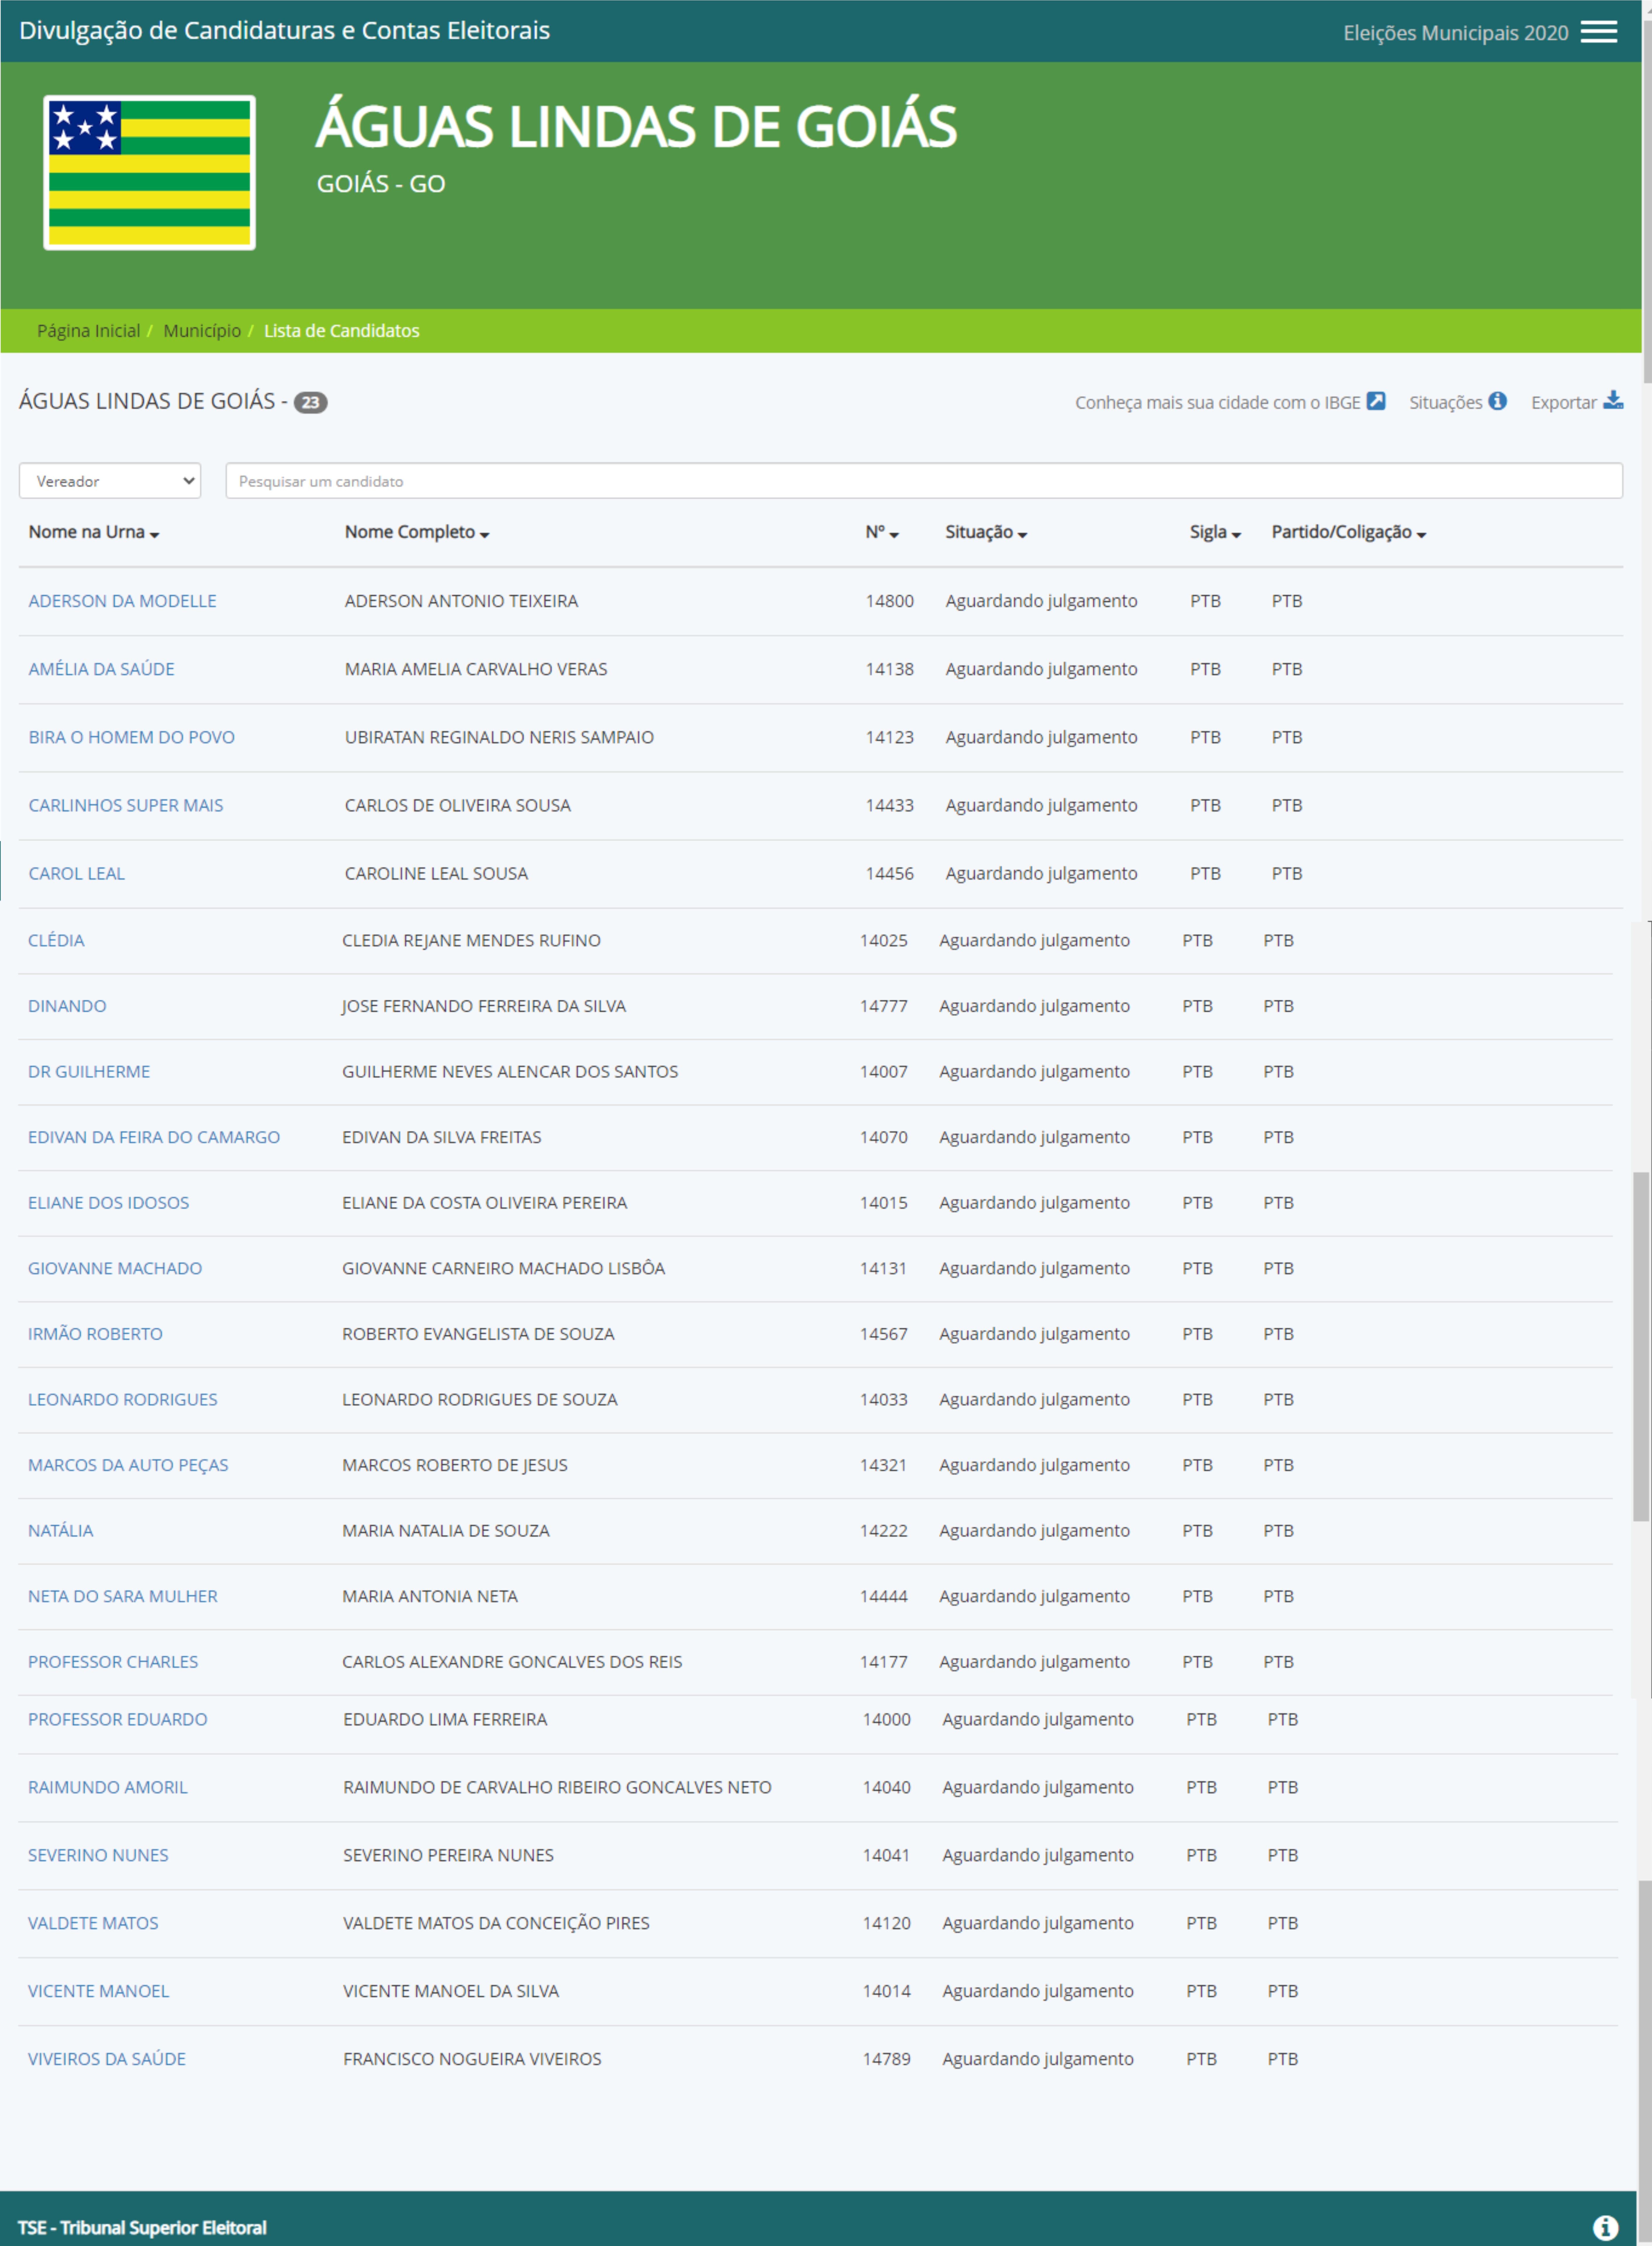Open the Vereador position dropdown

(x=110, y=481)
